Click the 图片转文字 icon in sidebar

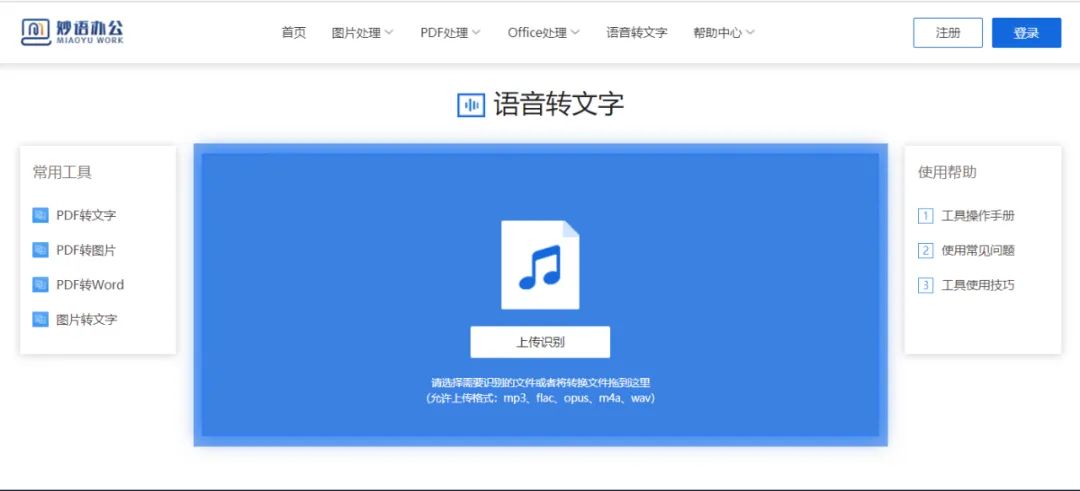(x=41, y=320)
